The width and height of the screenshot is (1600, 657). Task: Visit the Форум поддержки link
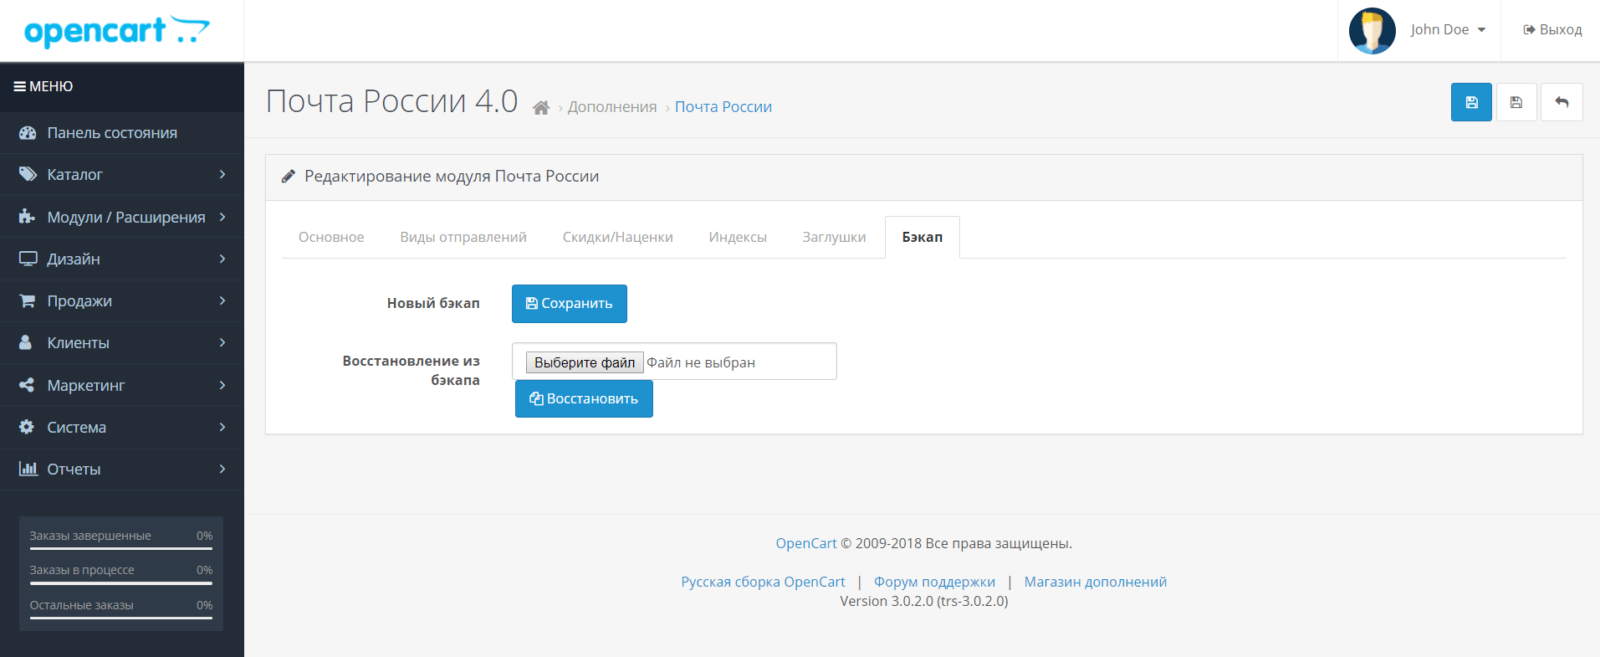935,582
